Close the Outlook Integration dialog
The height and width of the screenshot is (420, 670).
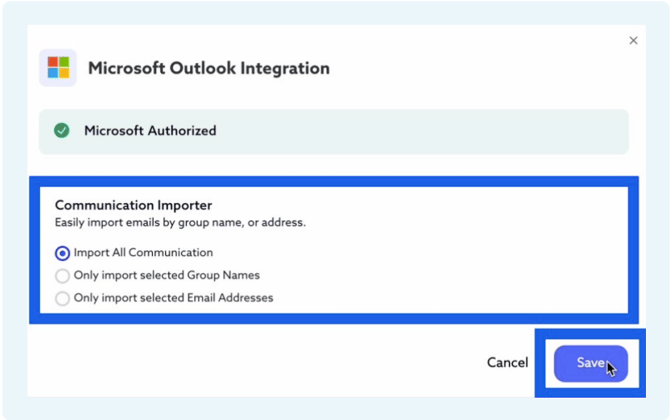pyautogui.click(x=633, y=41)
